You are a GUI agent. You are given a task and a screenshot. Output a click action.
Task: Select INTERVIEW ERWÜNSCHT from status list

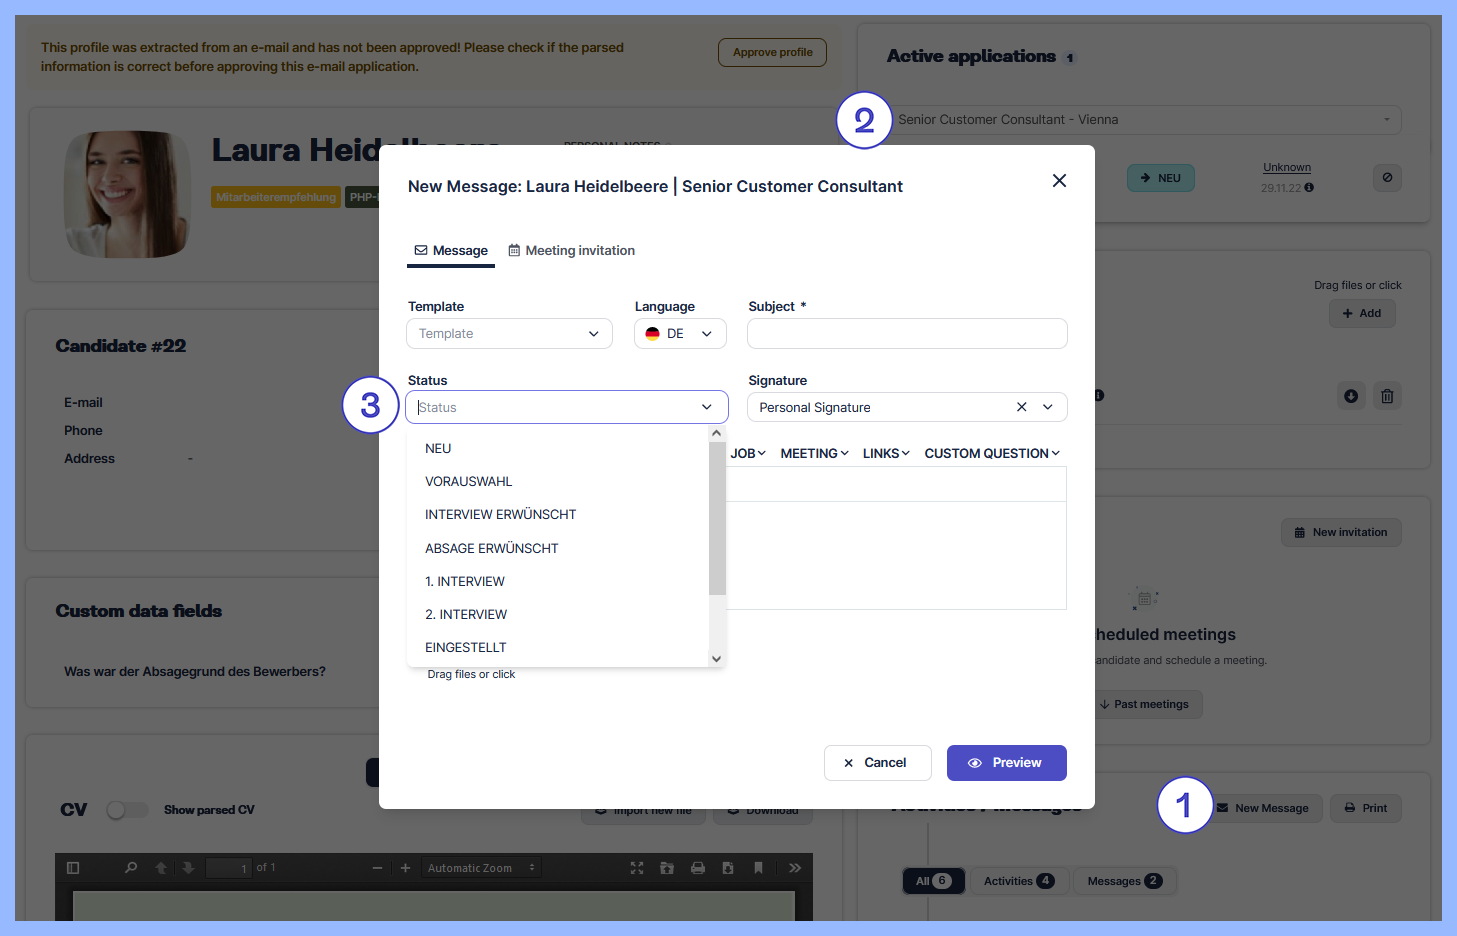point(500,515)
